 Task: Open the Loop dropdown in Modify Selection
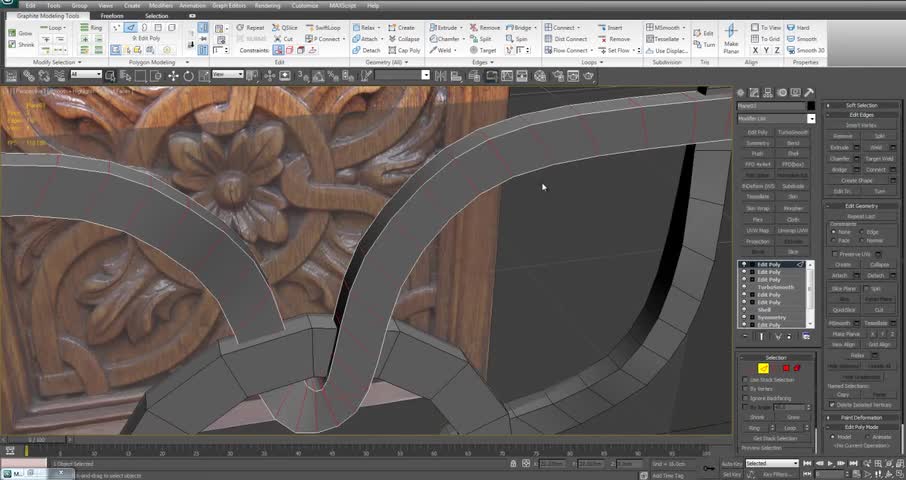[64, 28]
